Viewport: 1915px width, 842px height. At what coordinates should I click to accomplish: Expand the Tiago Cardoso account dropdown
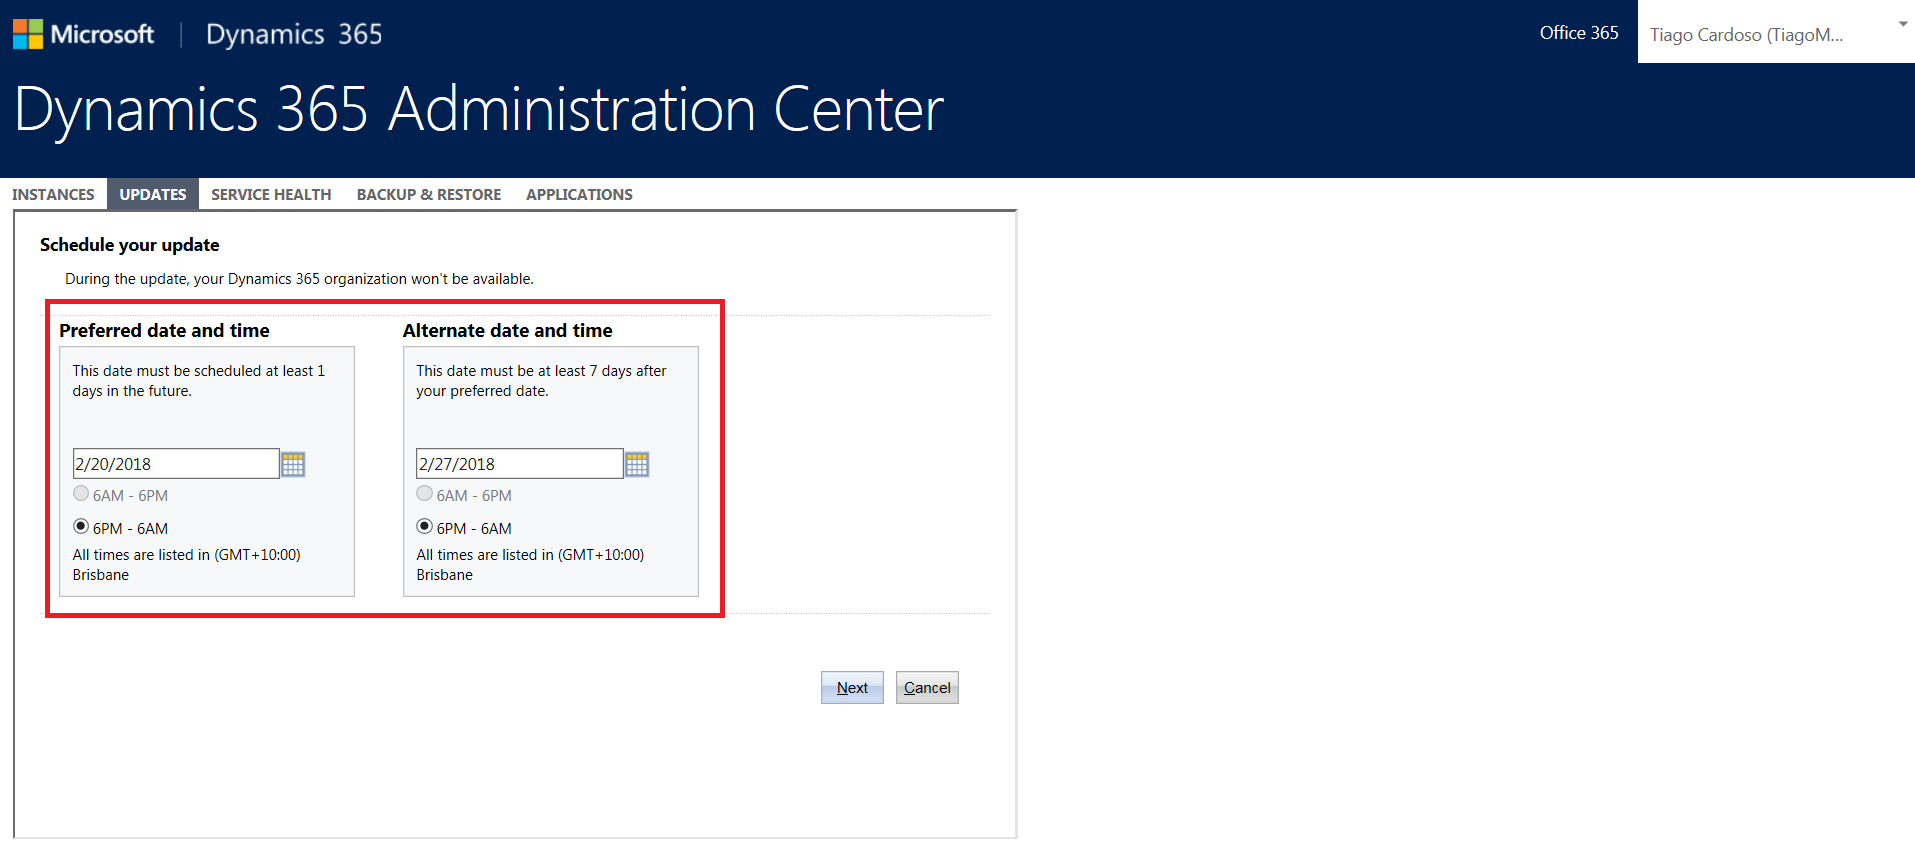click(x=1902, y=25)
